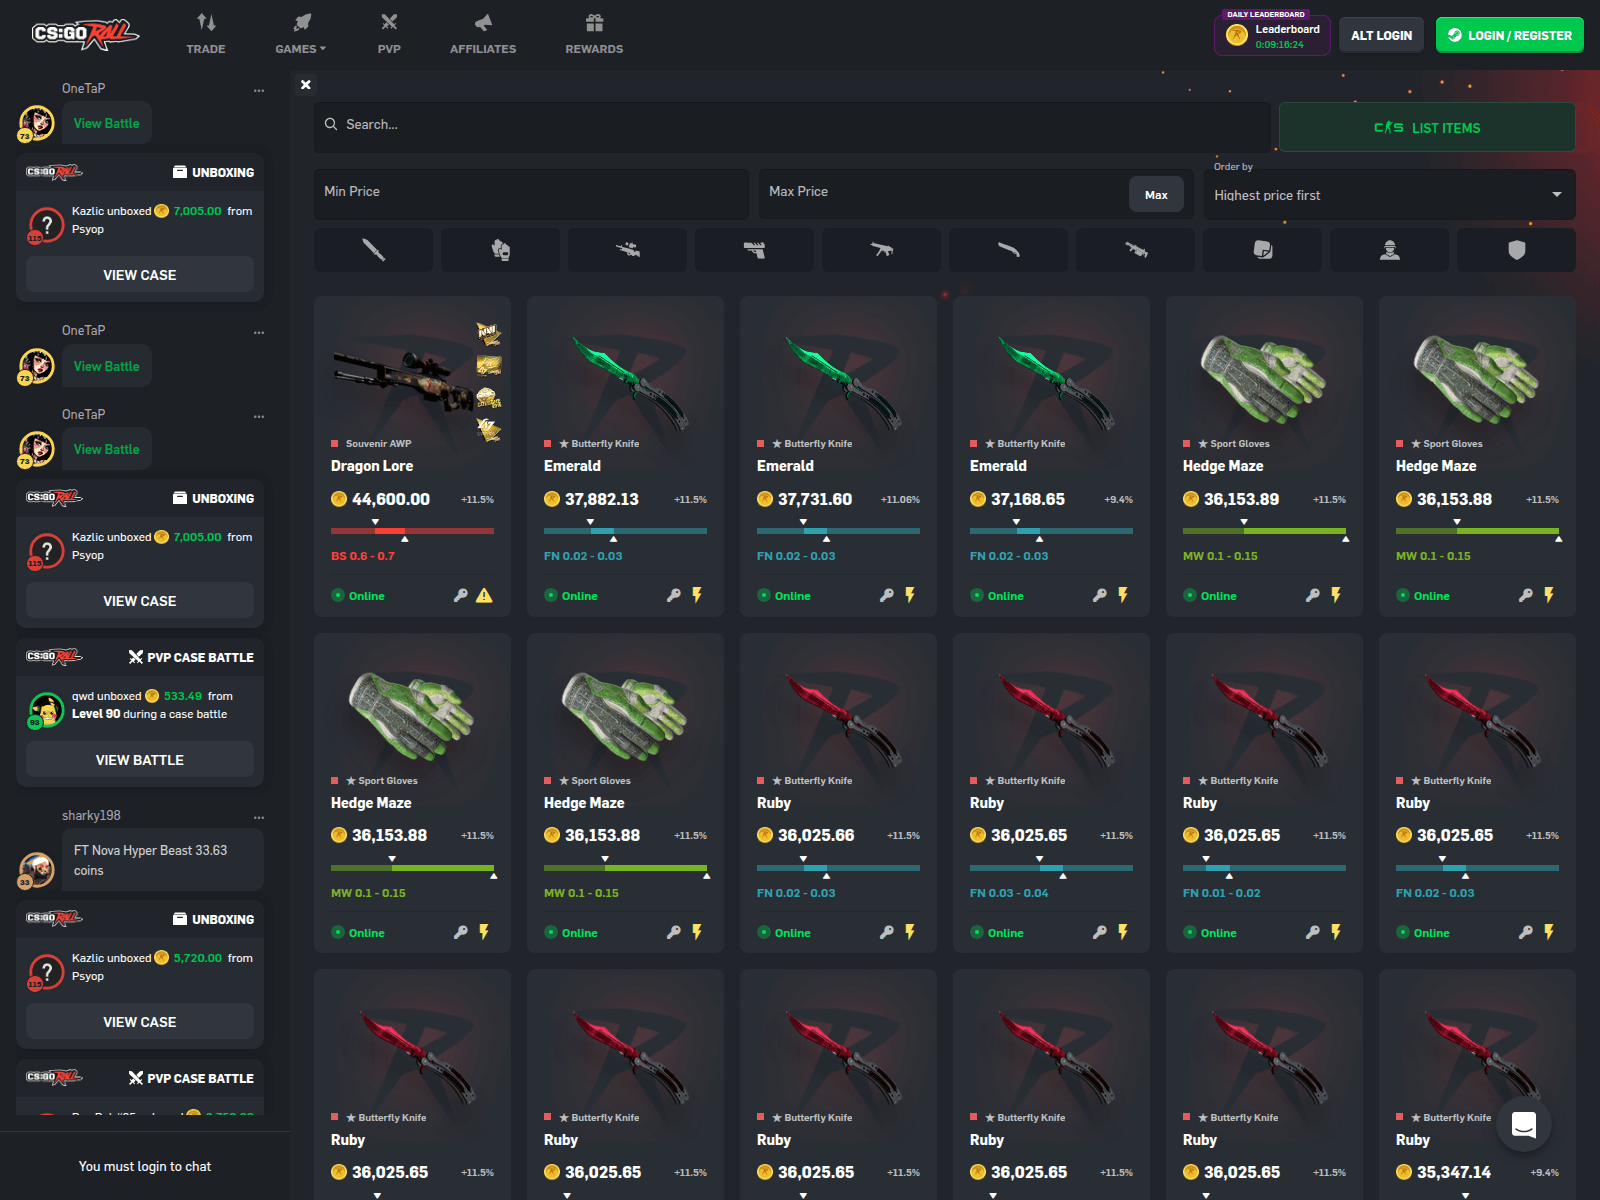The height and width of the screenshot is (1200, 1600).
Task: Click price 35,347.14 on last Ruby card
Action: (1454, 1172)
